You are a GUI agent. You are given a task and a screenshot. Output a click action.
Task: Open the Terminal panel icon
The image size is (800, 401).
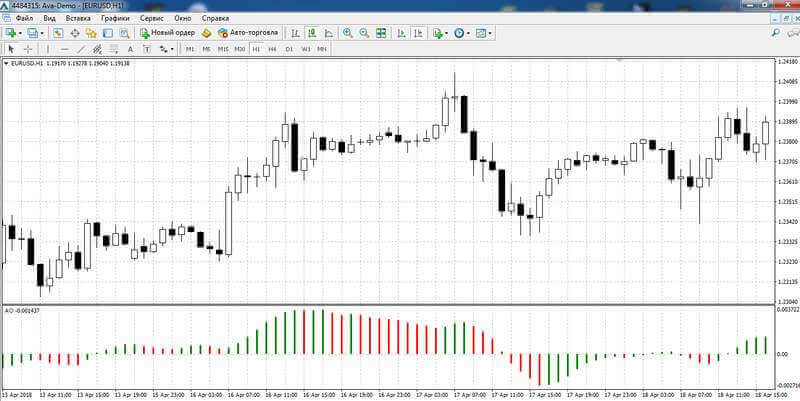(x=108, y=33)
